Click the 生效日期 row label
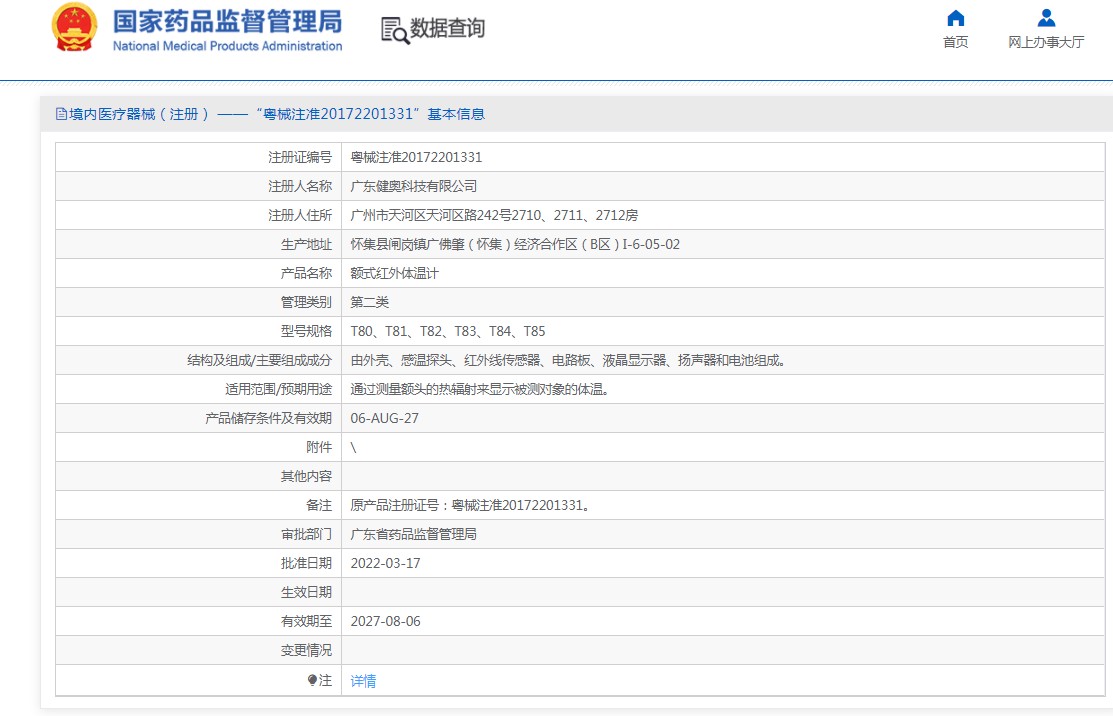The image size is (1113, 716). coord(307,593)
